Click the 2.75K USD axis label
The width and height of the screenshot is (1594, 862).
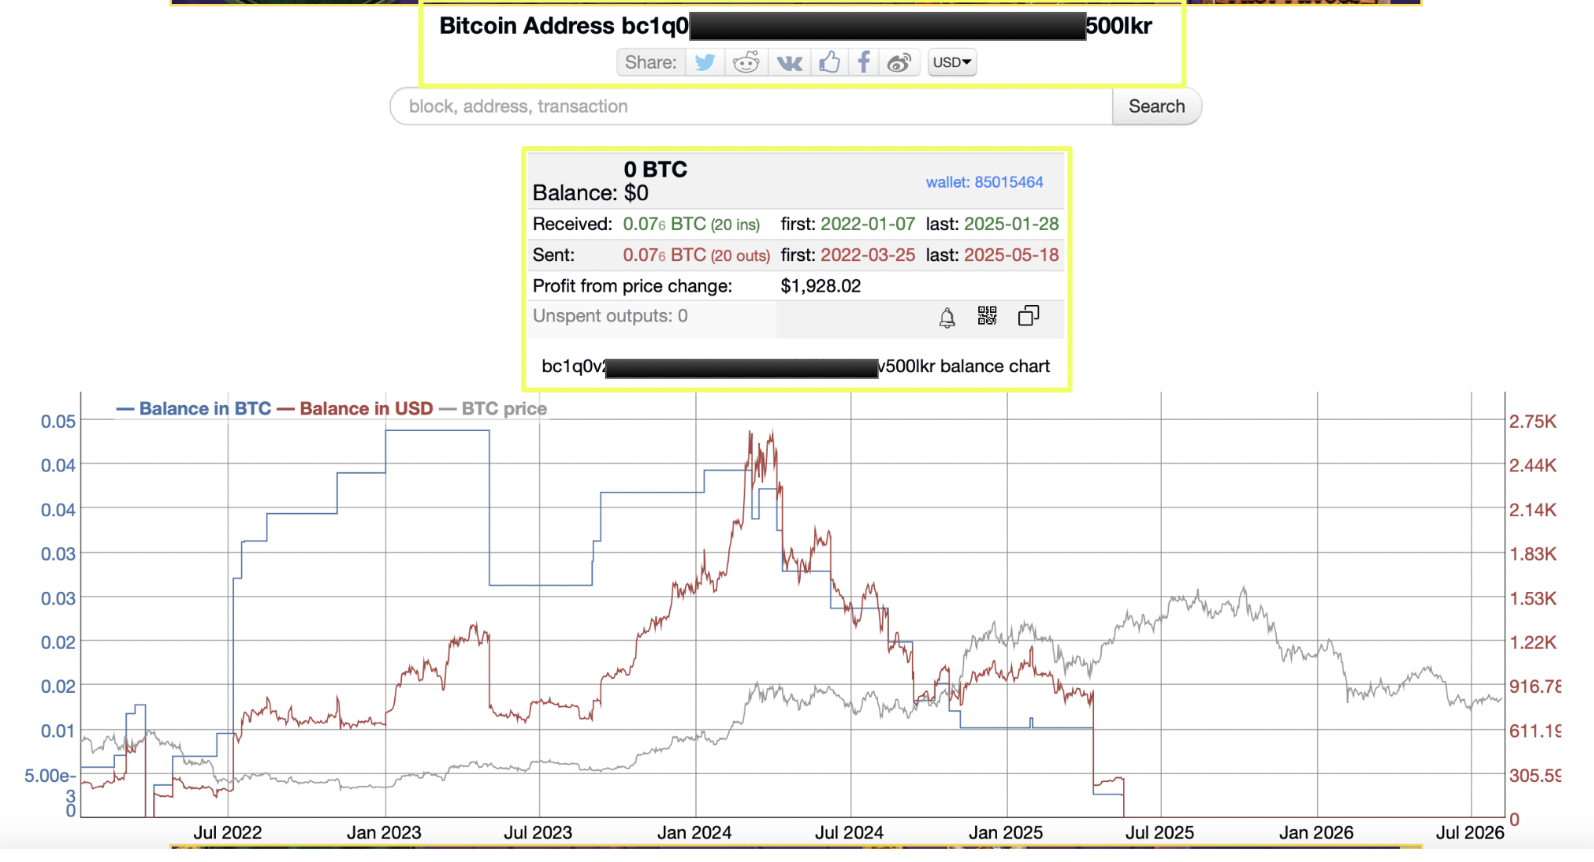click(1533, 421)
